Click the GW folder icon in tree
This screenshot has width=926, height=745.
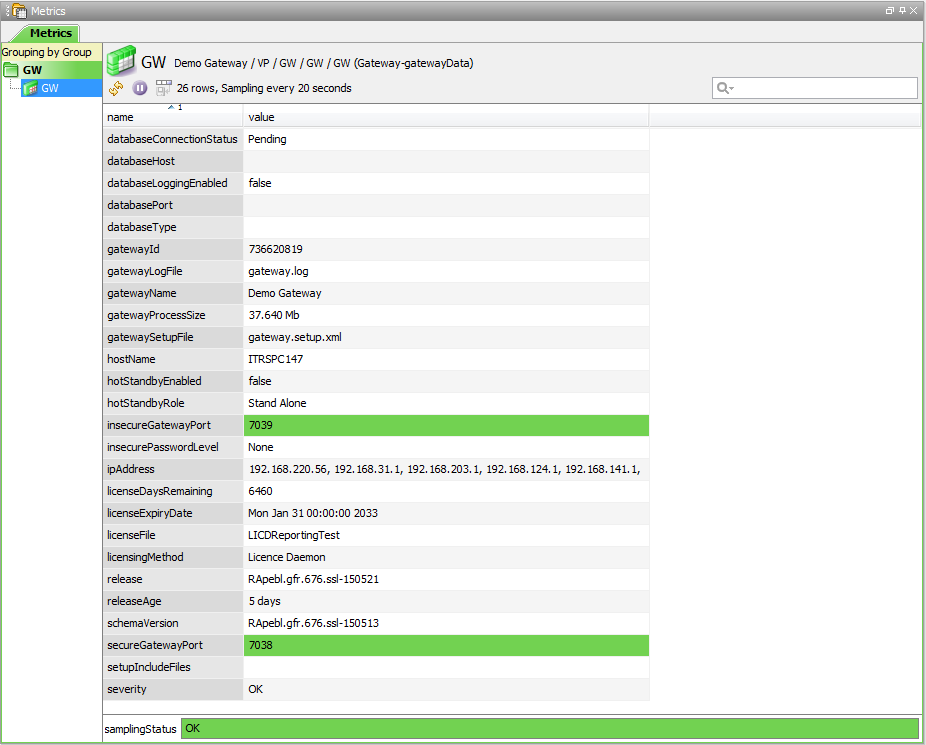[x=11, y=70]
